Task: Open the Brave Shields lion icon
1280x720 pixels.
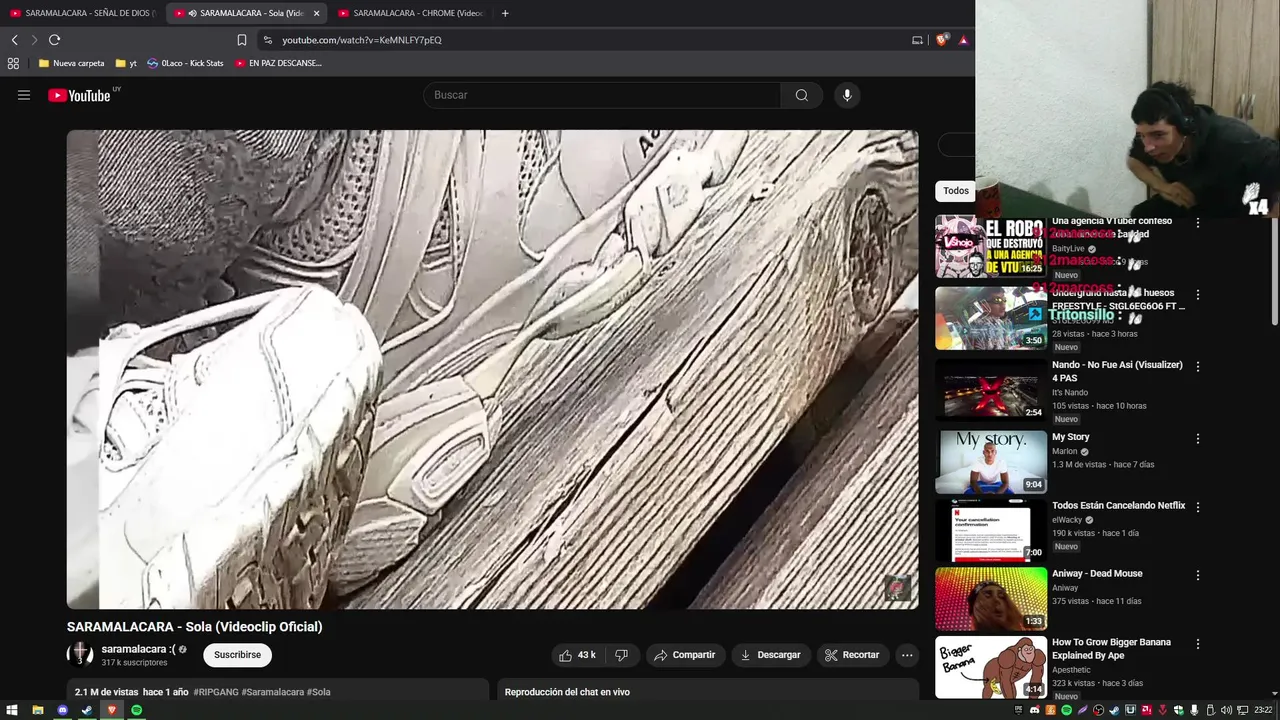Action: pos(942,40)
